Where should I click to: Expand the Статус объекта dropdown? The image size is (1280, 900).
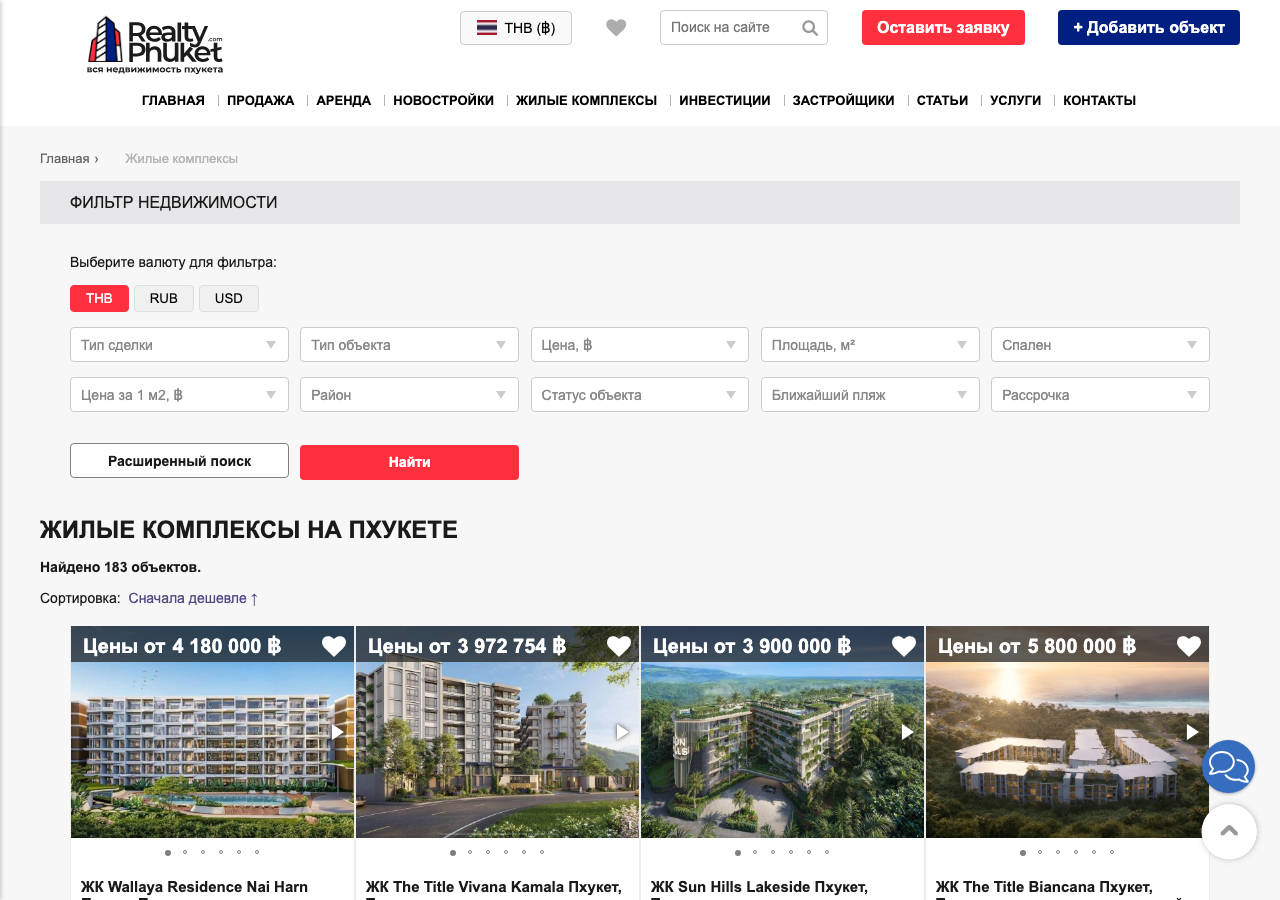[x=640, y=395]
